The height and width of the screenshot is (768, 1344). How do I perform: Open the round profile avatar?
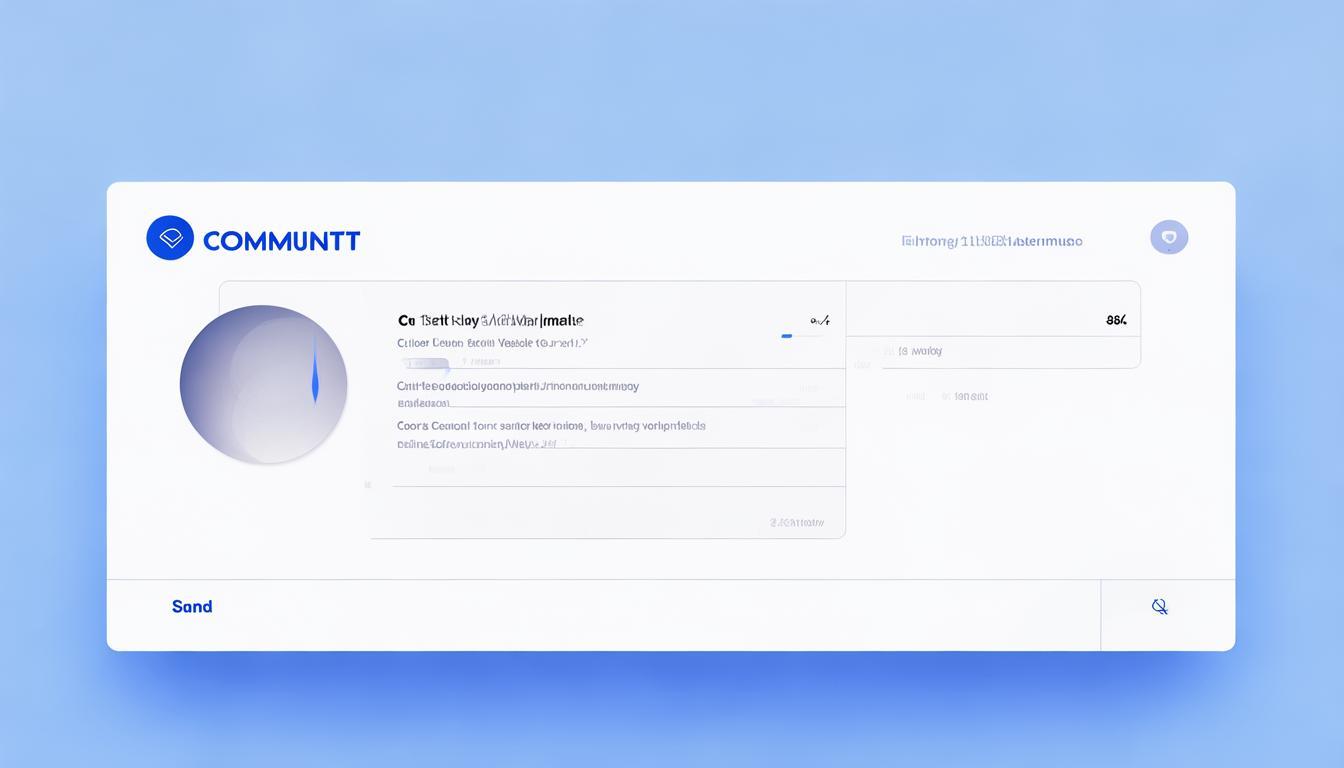263,384
